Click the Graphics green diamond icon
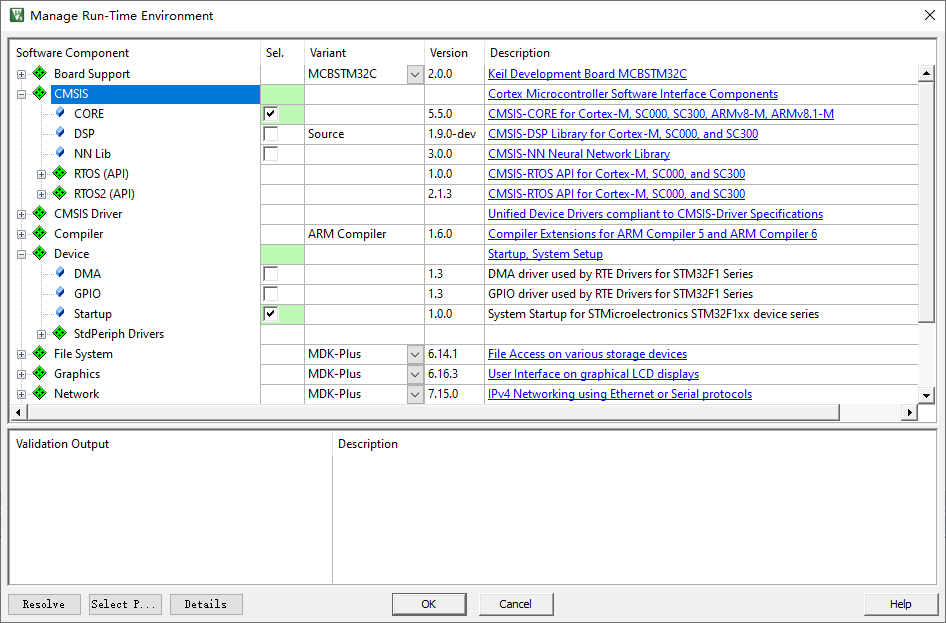The width and height of the screenshot is (946, 623). click(40, 373)
